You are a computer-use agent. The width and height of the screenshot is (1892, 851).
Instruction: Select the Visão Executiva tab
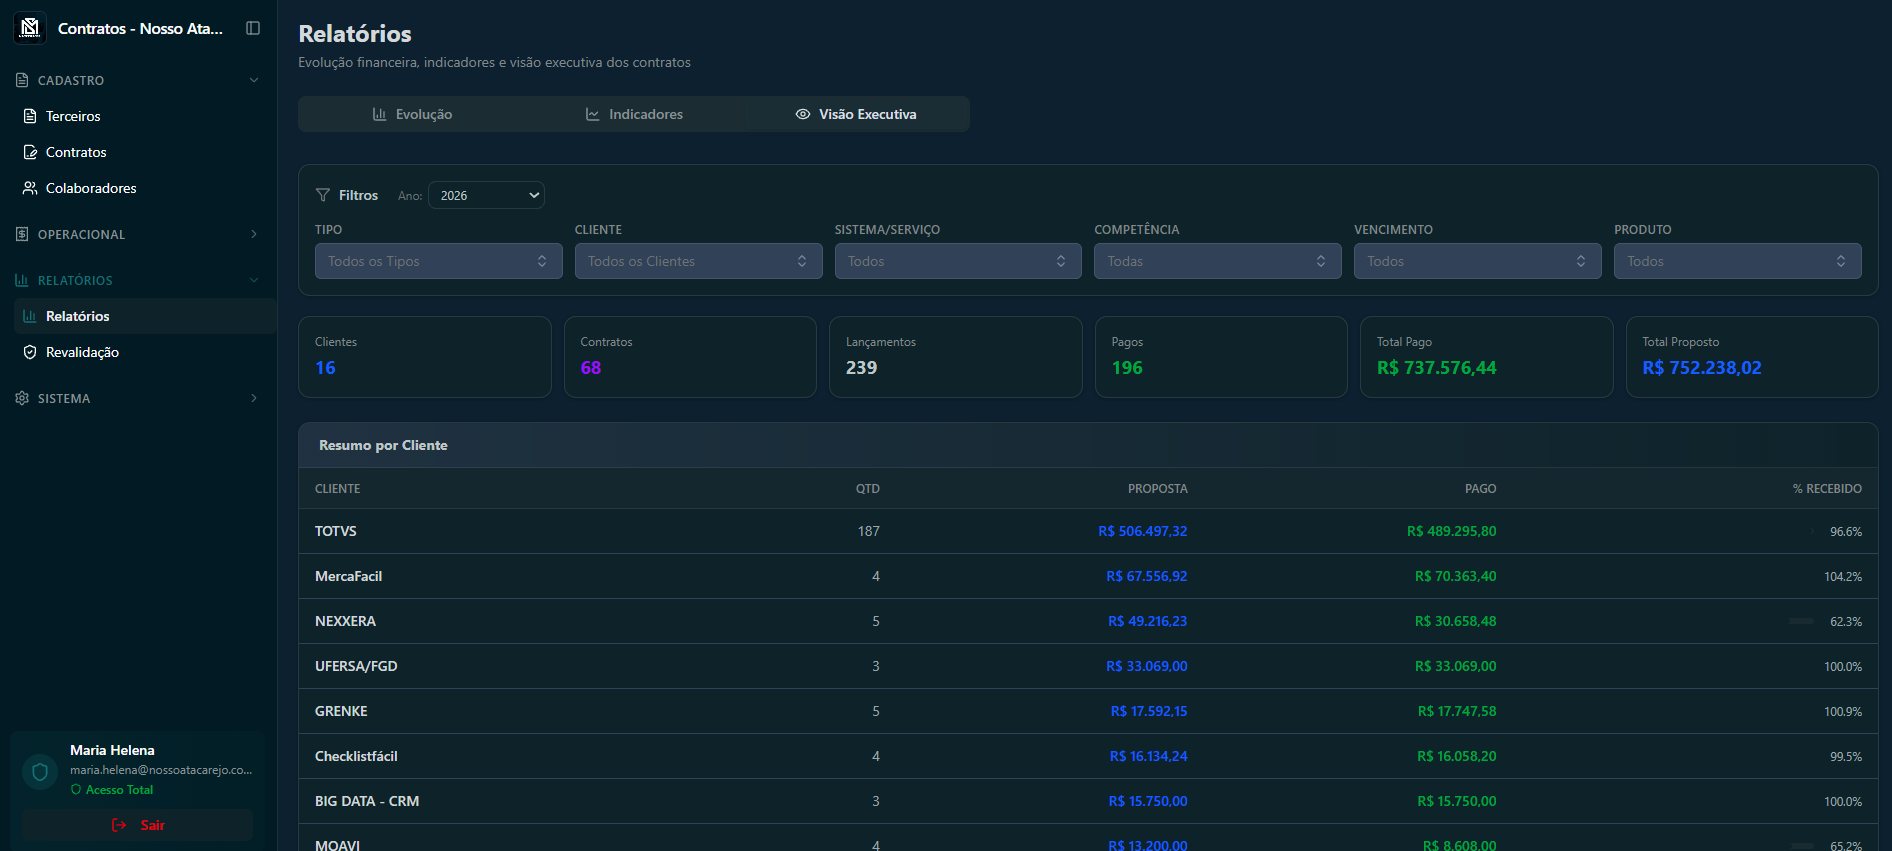[856, 114]
